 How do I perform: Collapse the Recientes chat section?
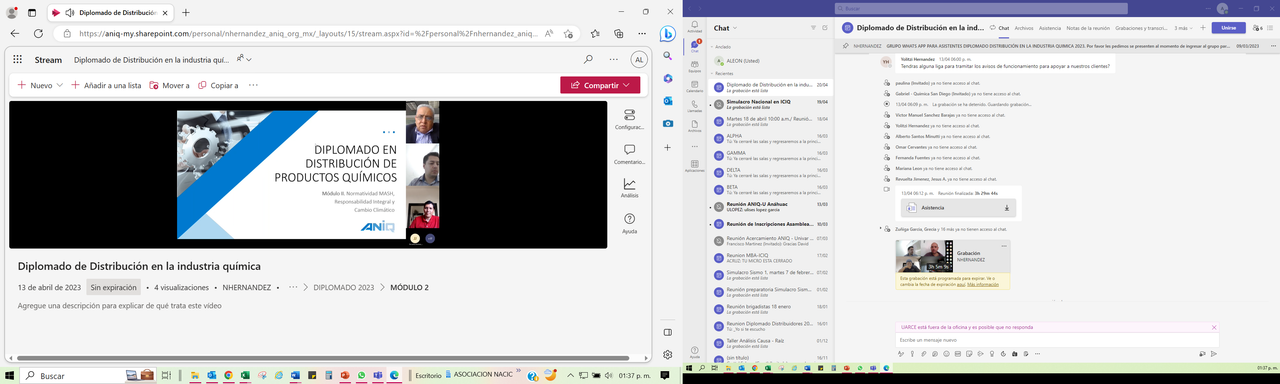712,74
